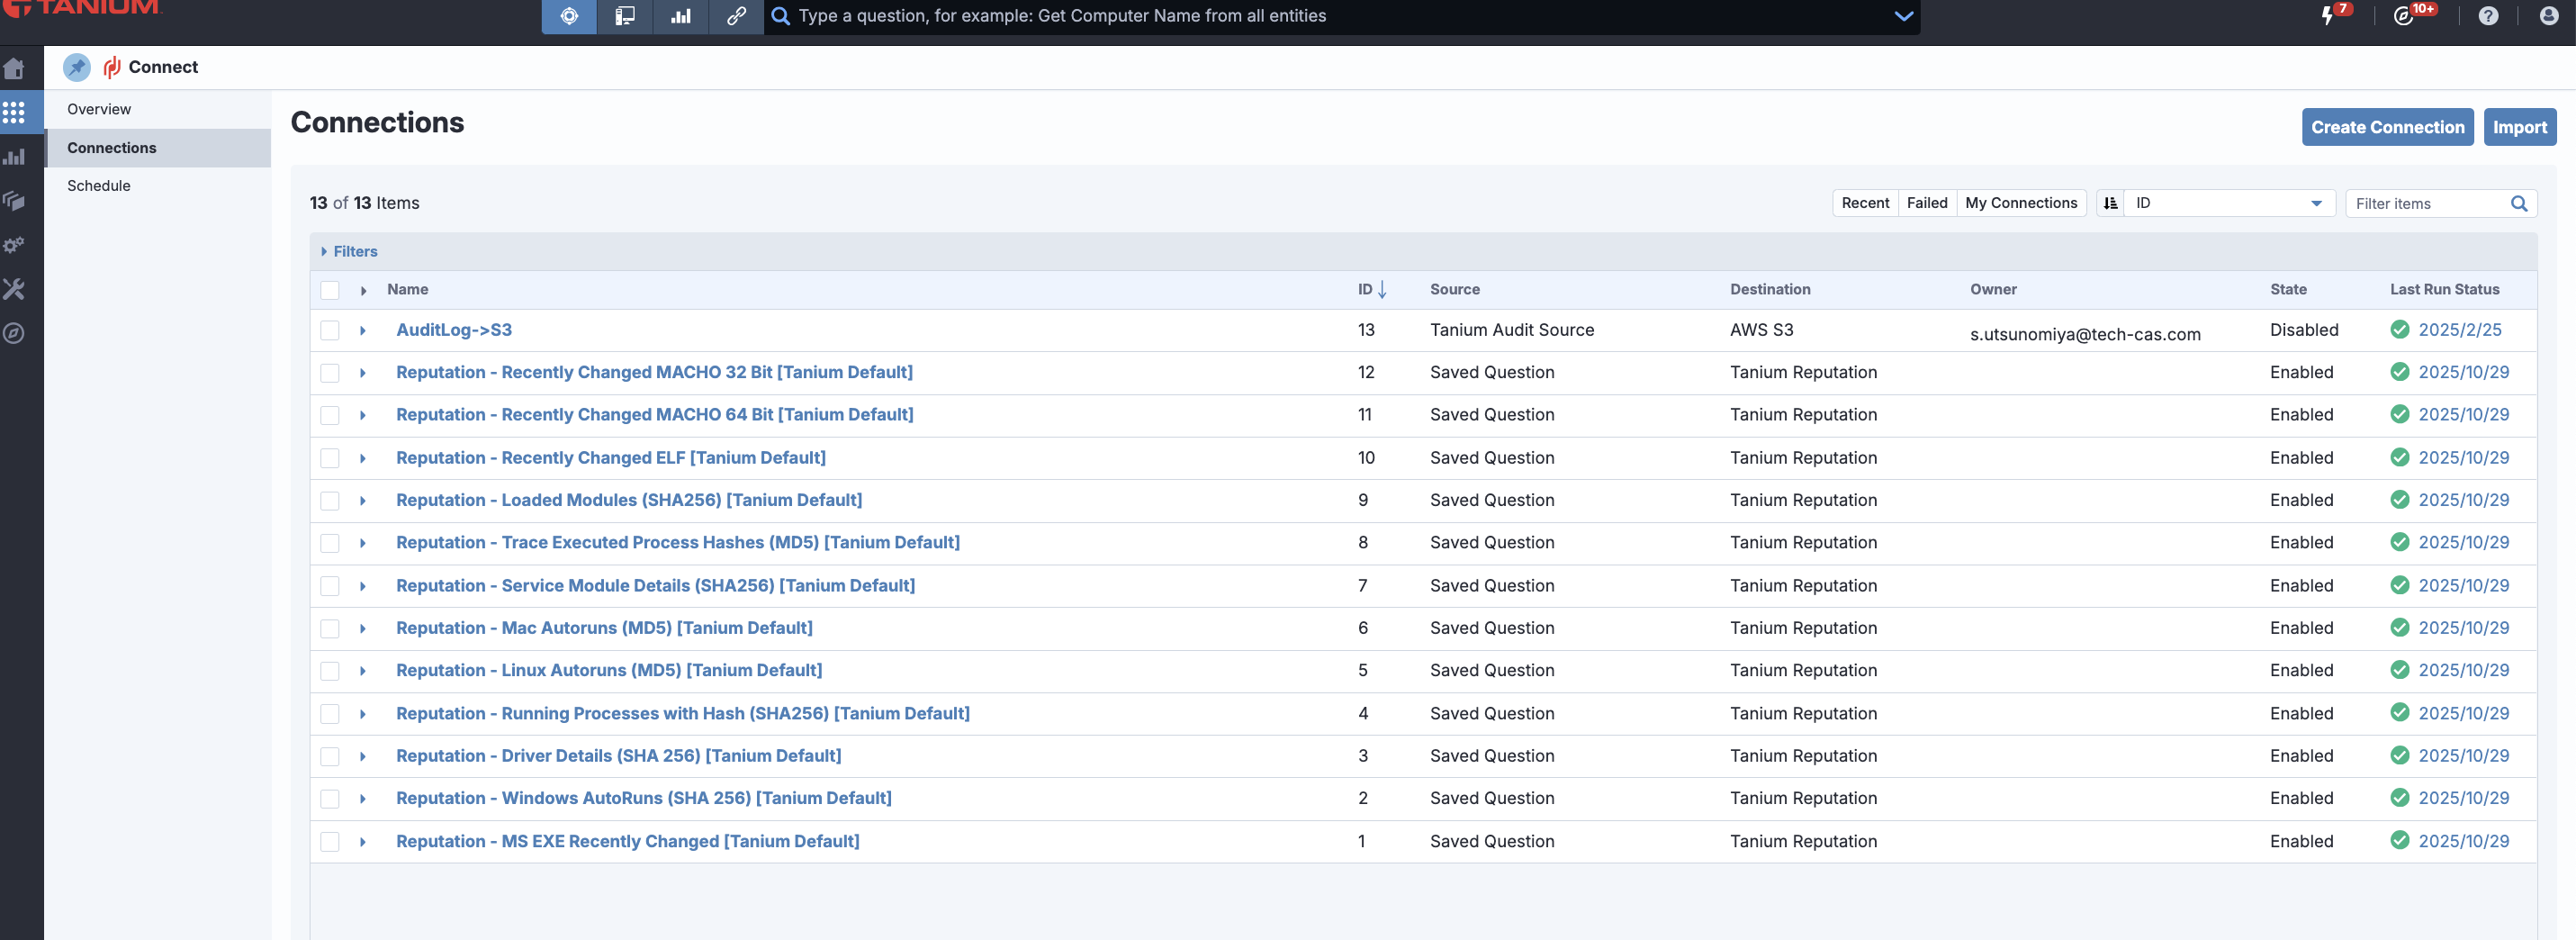Toggle the sort direction icon beside ID

[2110, 203]
